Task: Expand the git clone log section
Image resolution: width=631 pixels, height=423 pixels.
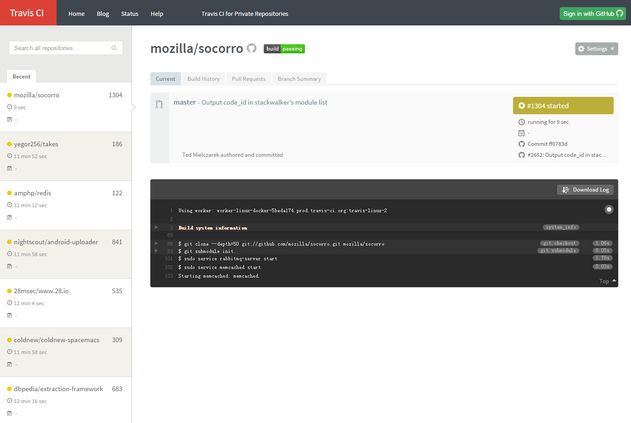Action: click(x=156, y=243)
